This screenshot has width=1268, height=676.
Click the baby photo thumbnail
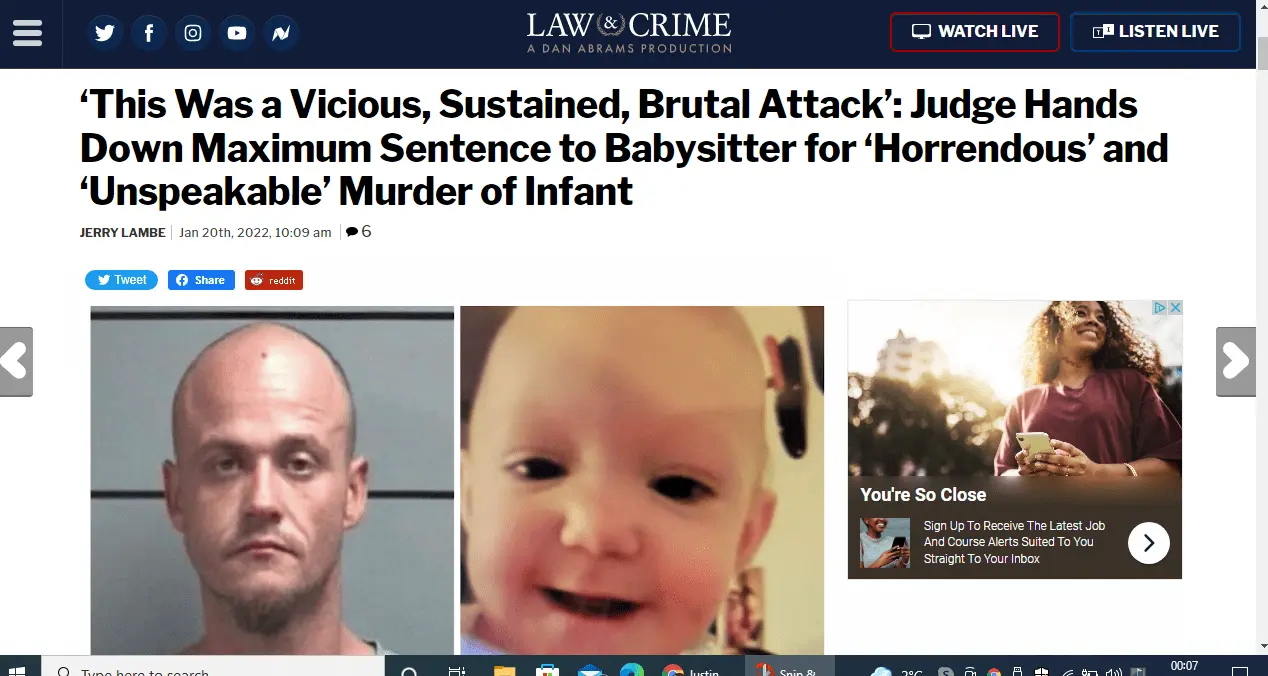[x=642, y=480]
